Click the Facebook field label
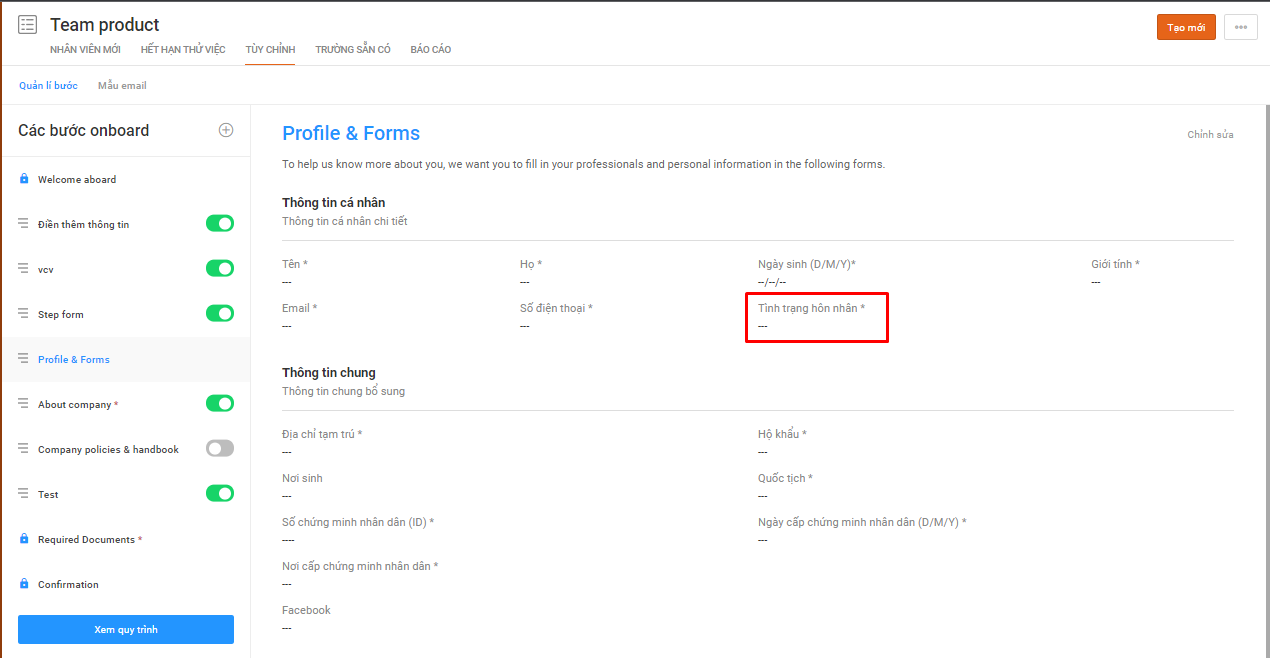This screenshot has height=658, width=1270. click(306, 610)
